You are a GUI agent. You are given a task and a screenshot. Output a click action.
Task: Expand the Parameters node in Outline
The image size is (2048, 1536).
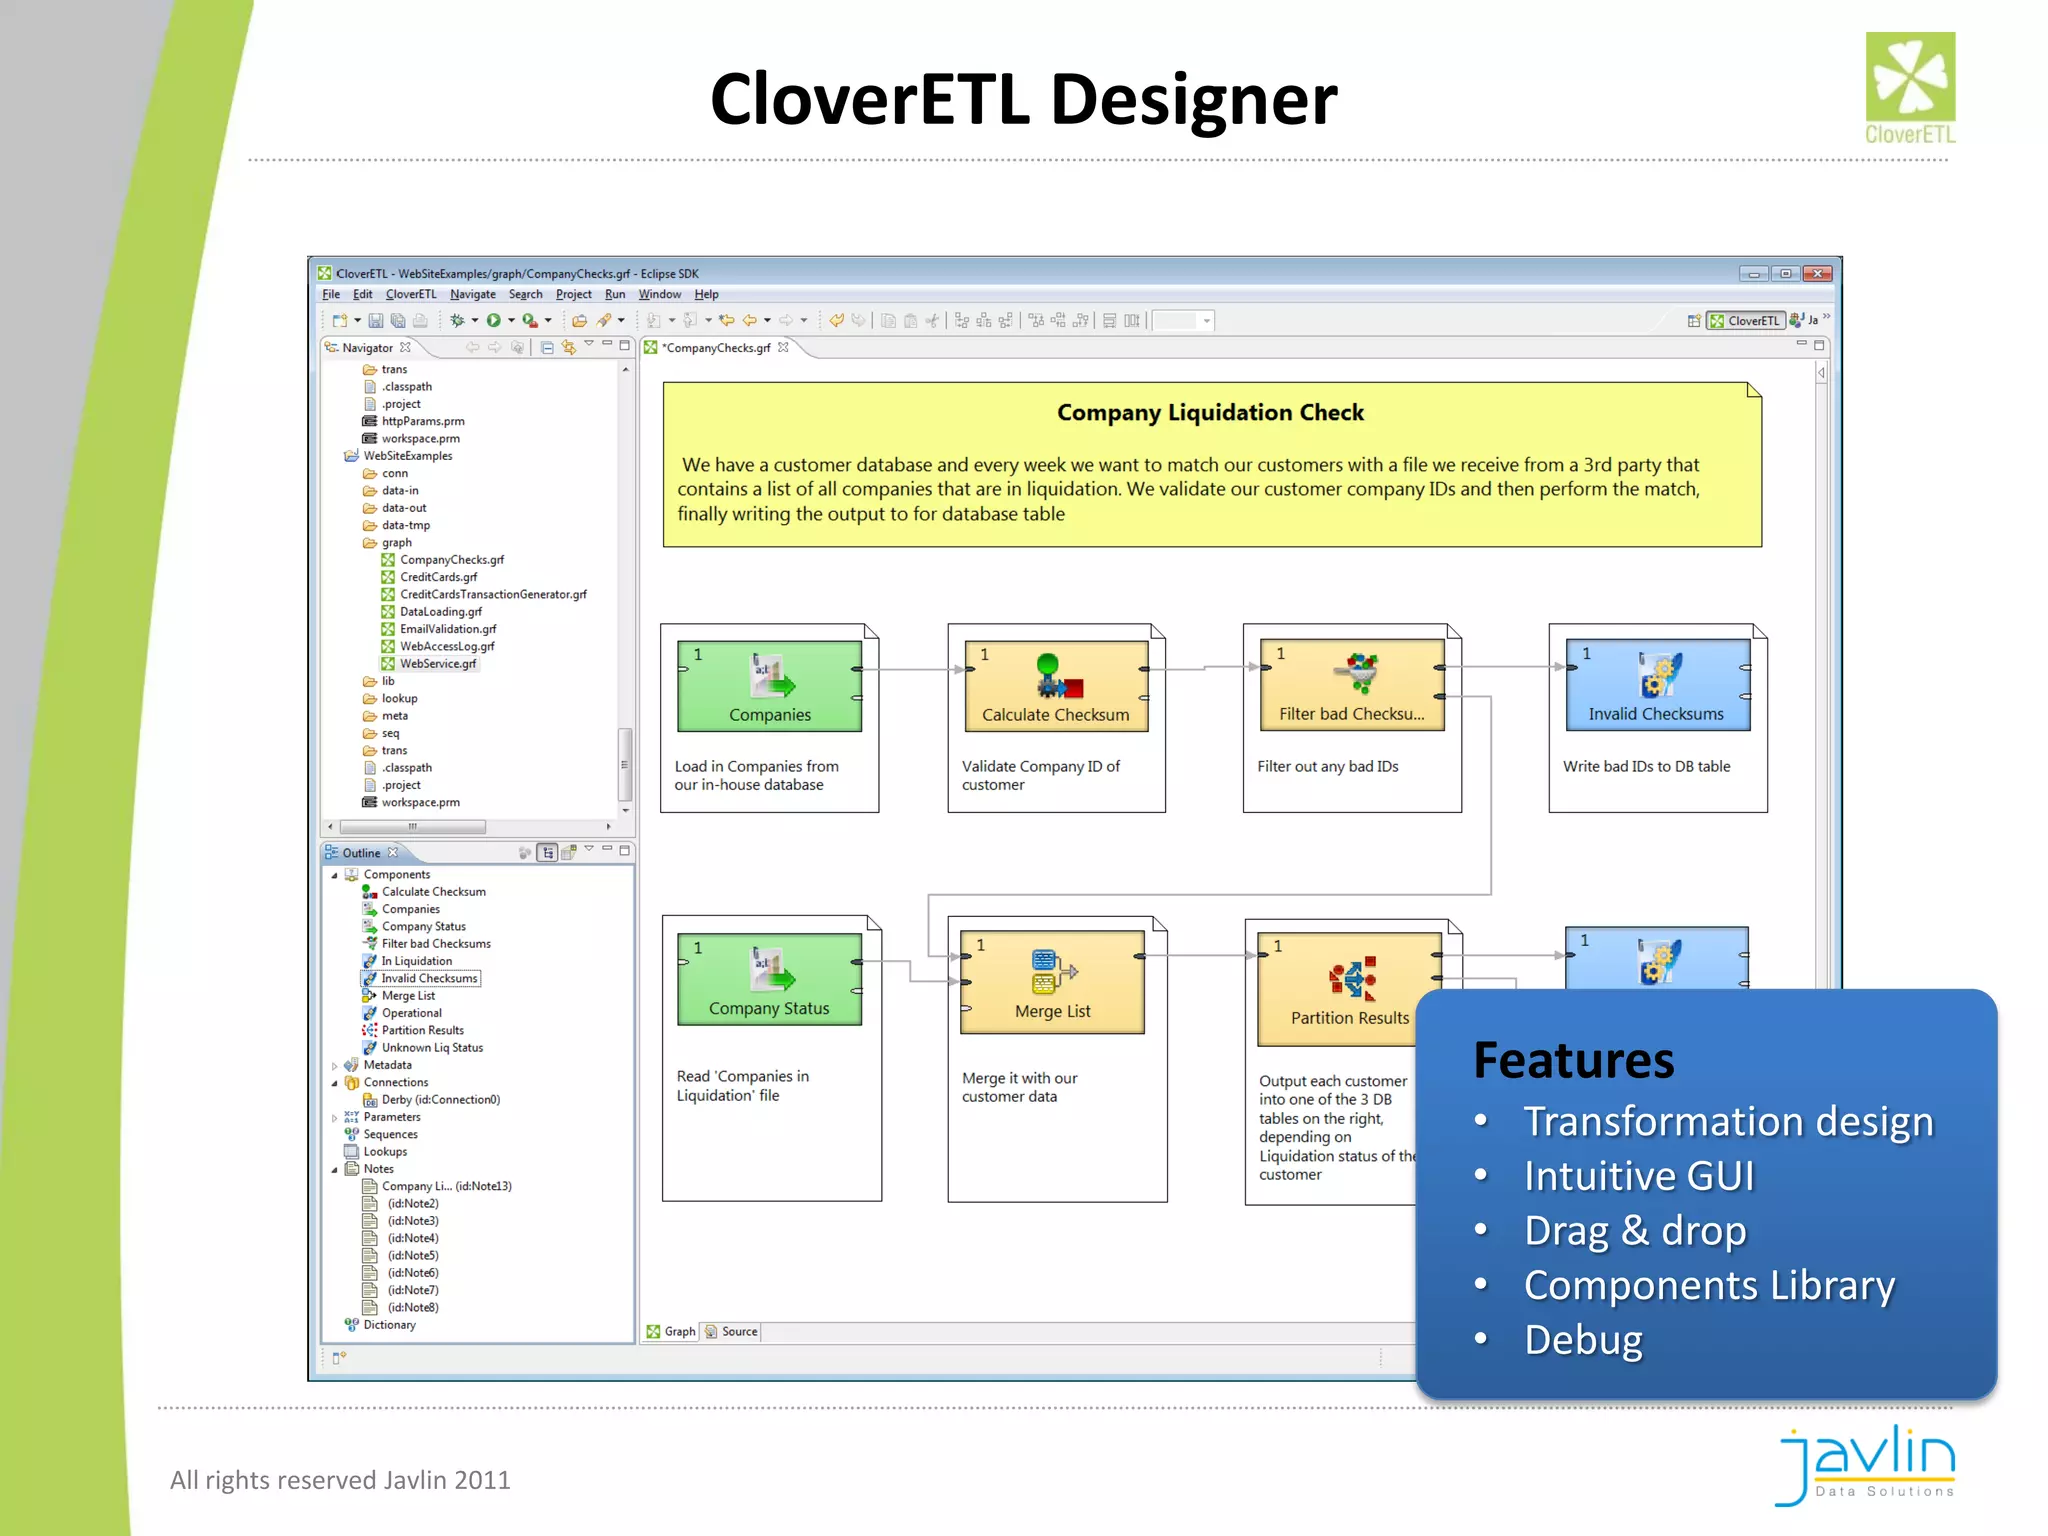[x=334, y=1118]
